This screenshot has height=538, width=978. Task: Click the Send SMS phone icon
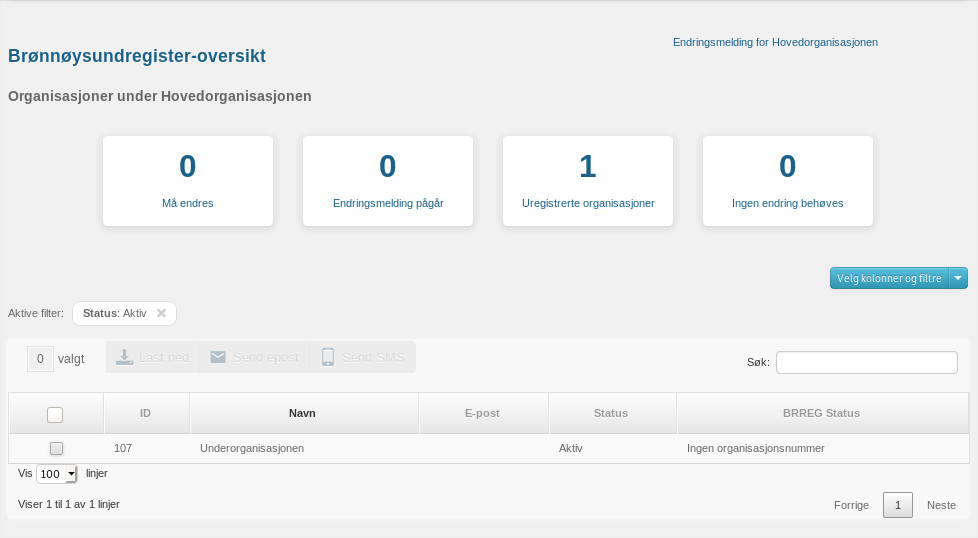pyautogui.click(x=327, y=357)
